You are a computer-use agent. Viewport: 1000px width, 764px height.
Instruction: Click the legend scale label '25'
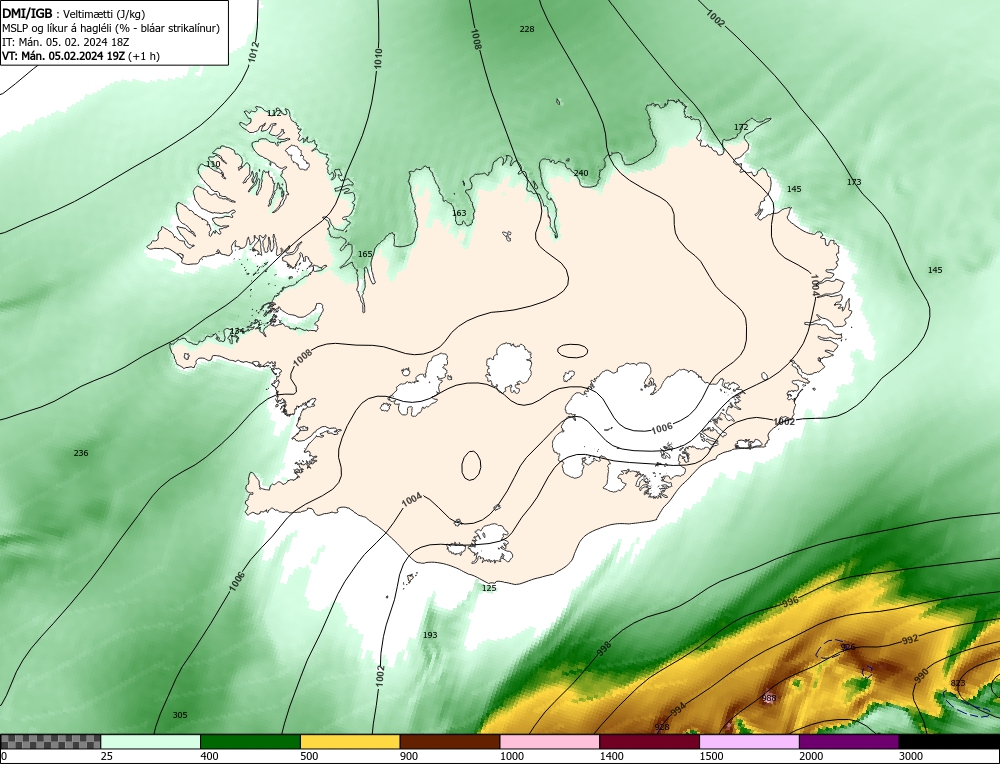coord(106,756)
